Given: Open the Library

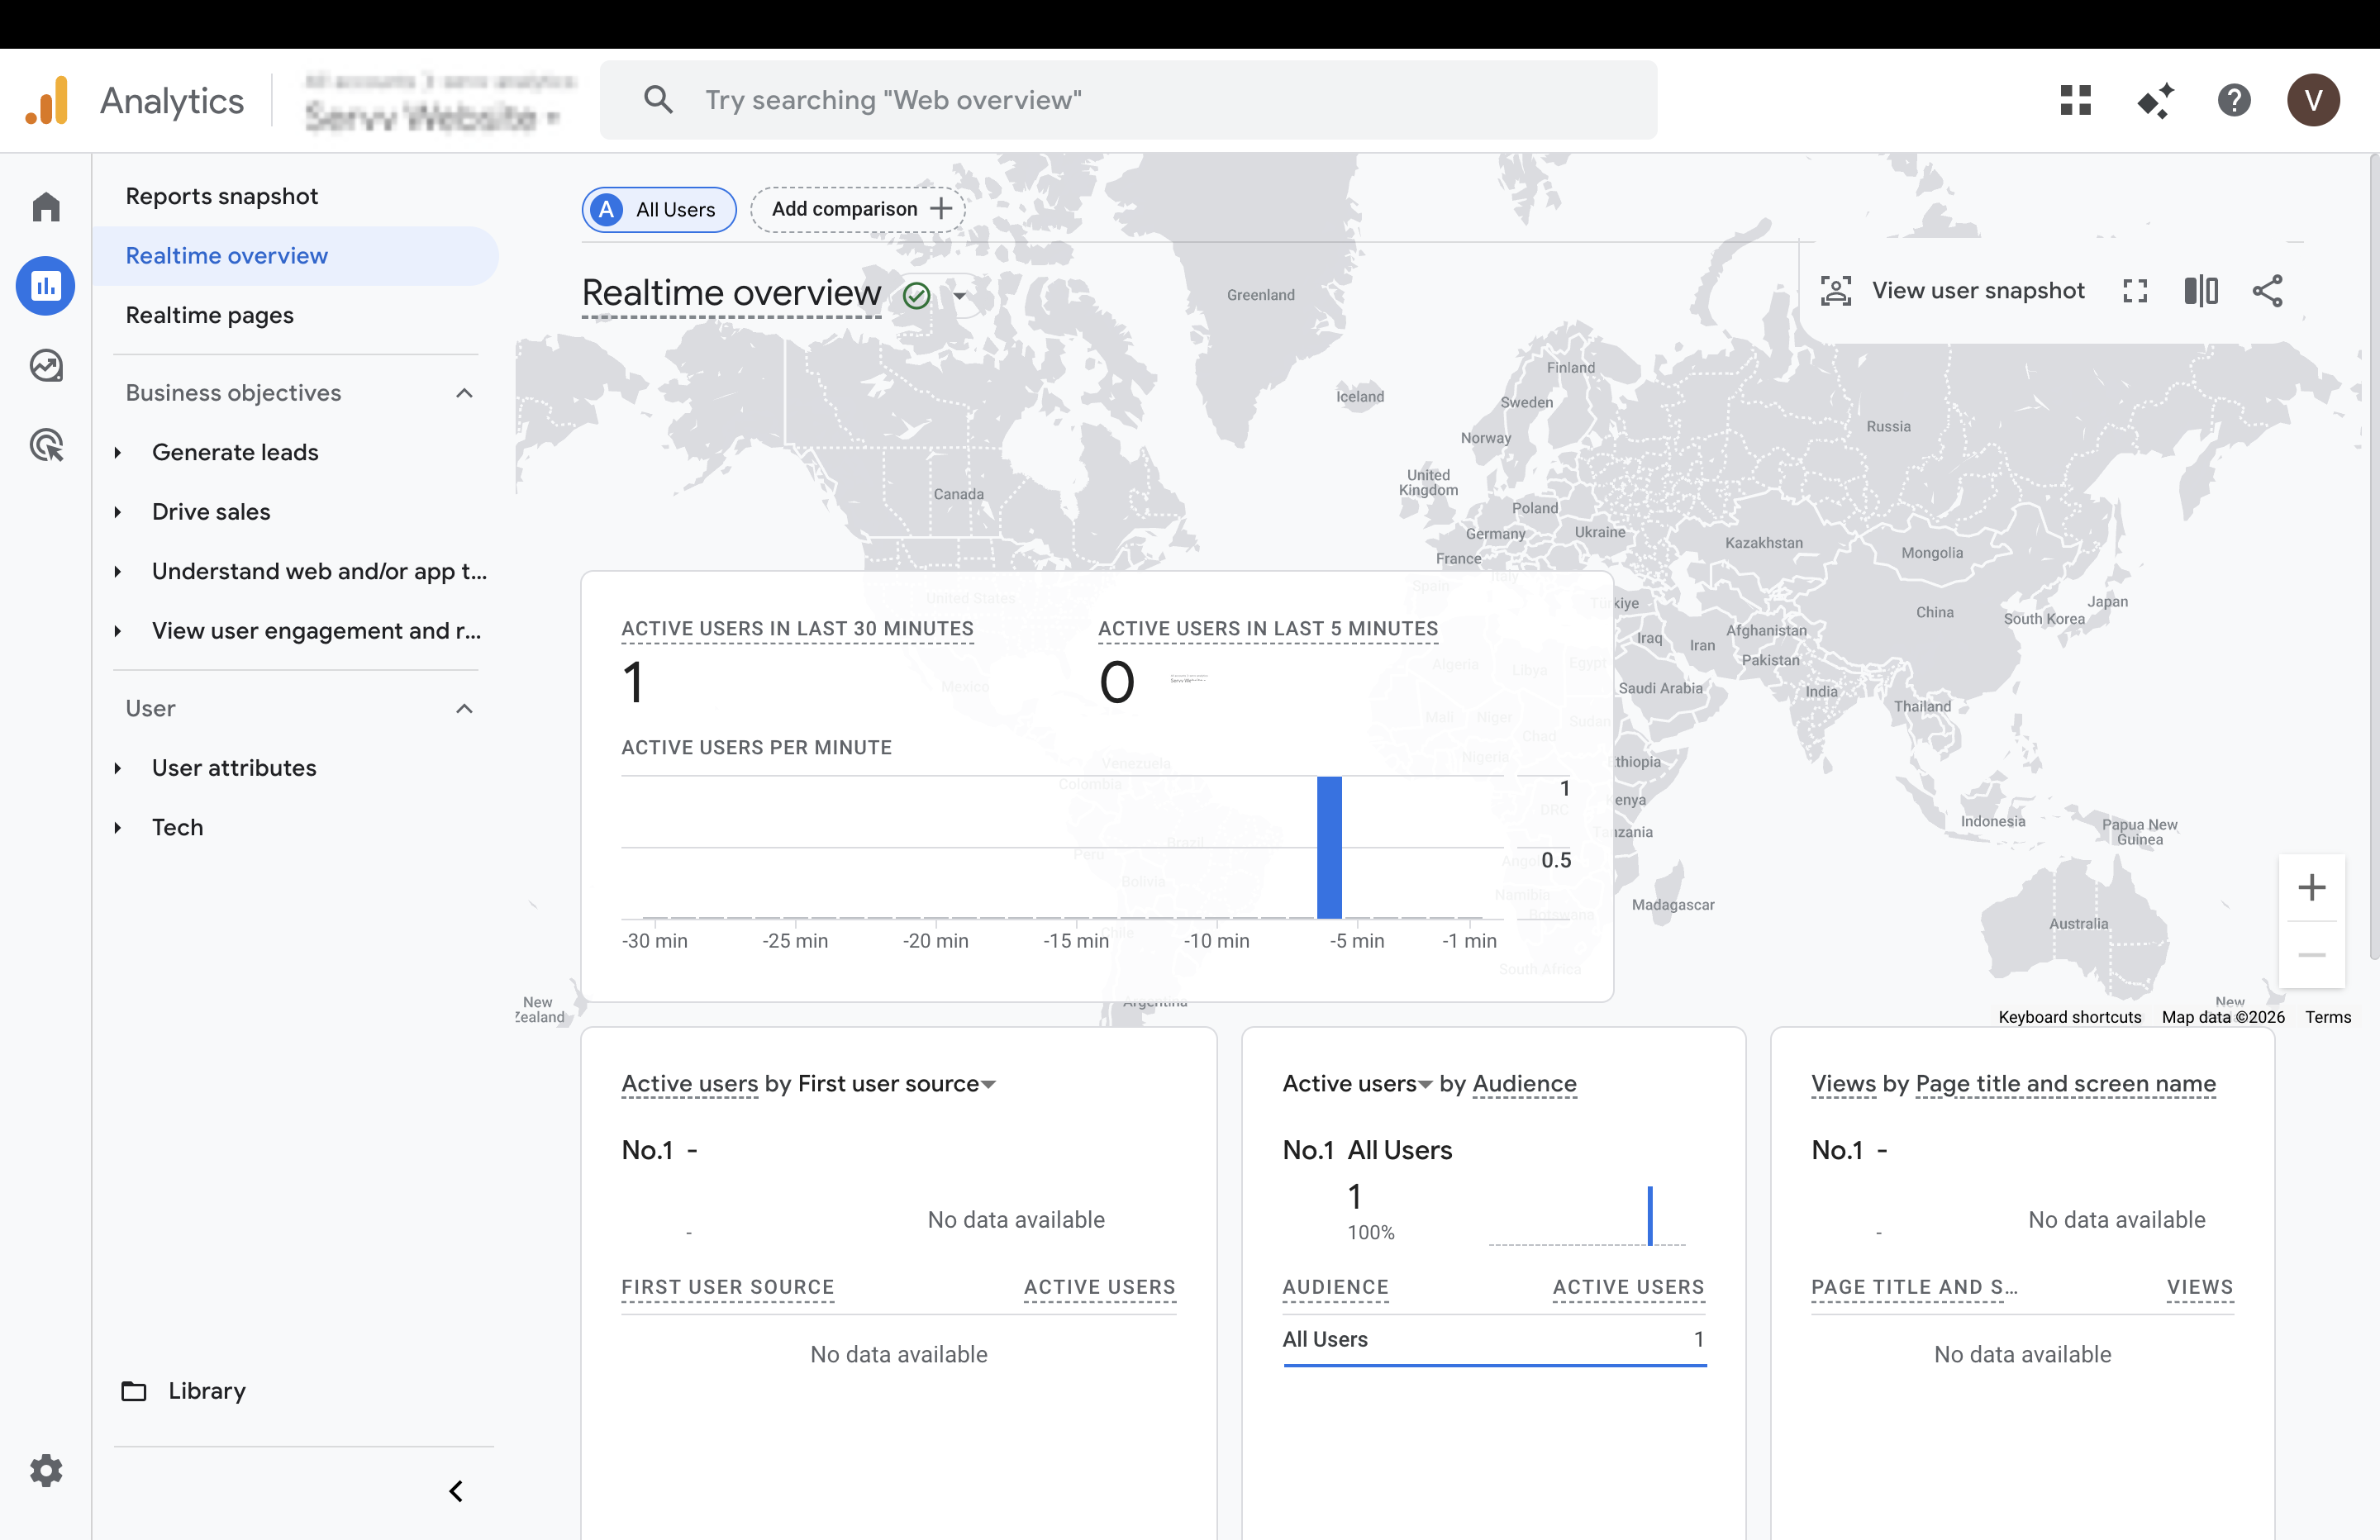Looking at the screenshot, I should tap(207, 1391).
